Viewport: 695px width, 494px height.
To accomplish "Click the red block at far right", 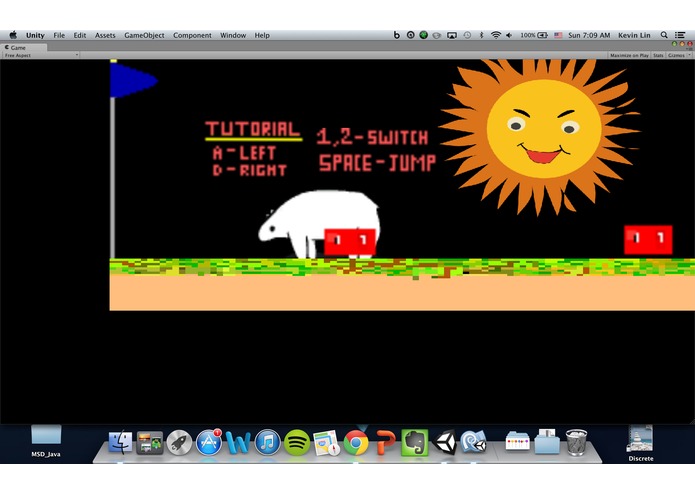I will (648, 240).
